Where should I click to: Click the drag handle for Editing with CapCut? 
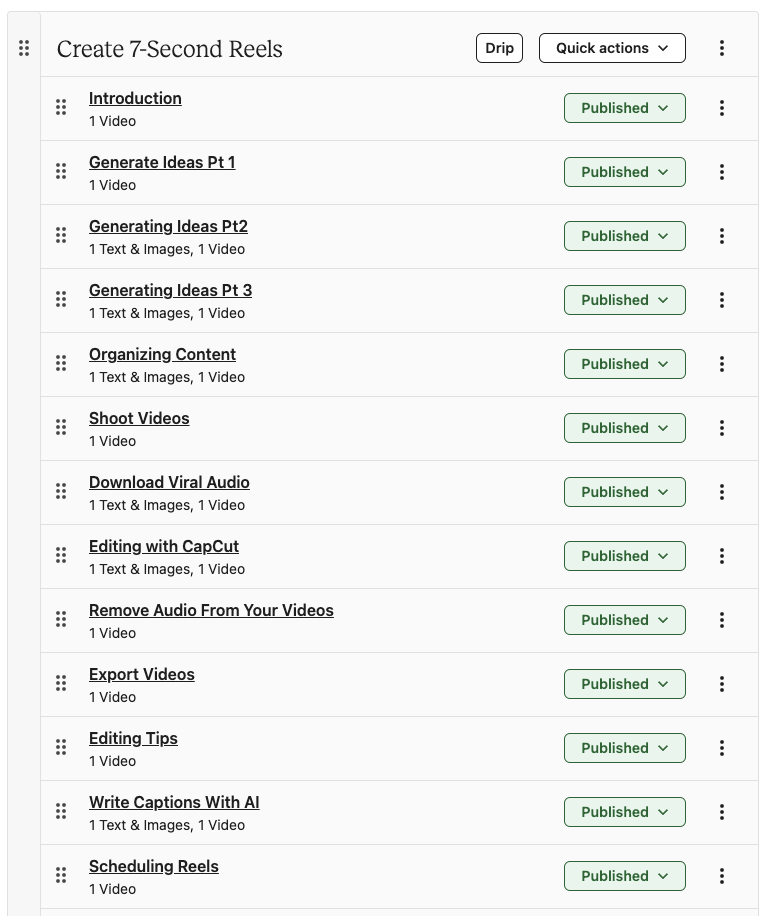click(61, 556)
